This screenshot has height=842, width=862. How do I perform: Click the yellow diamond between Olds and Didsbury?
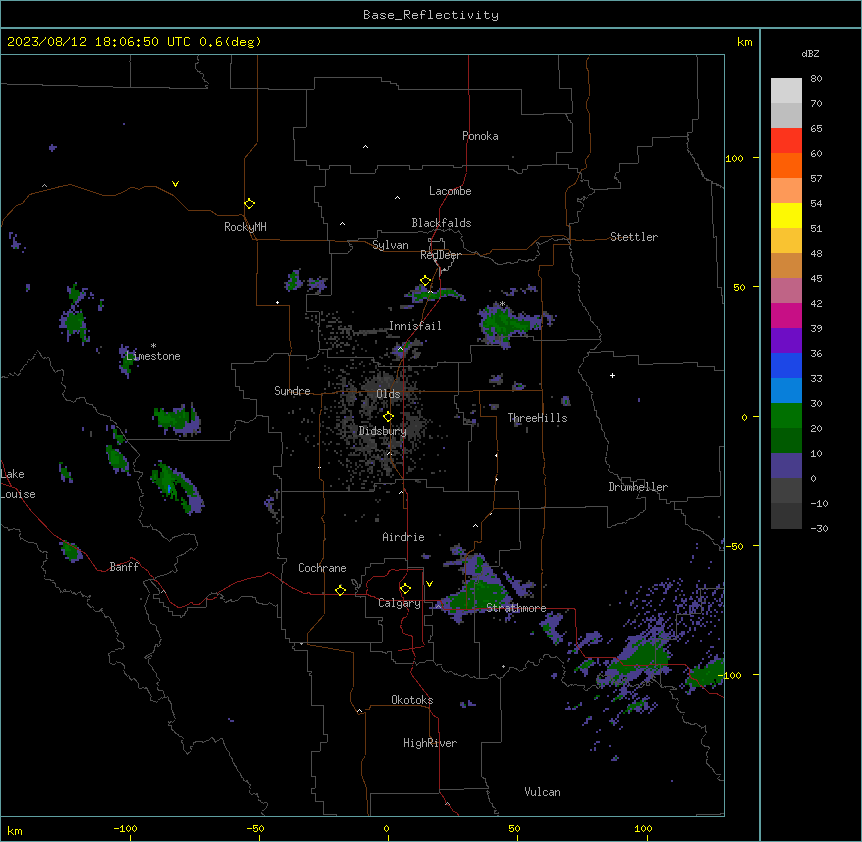388,417
